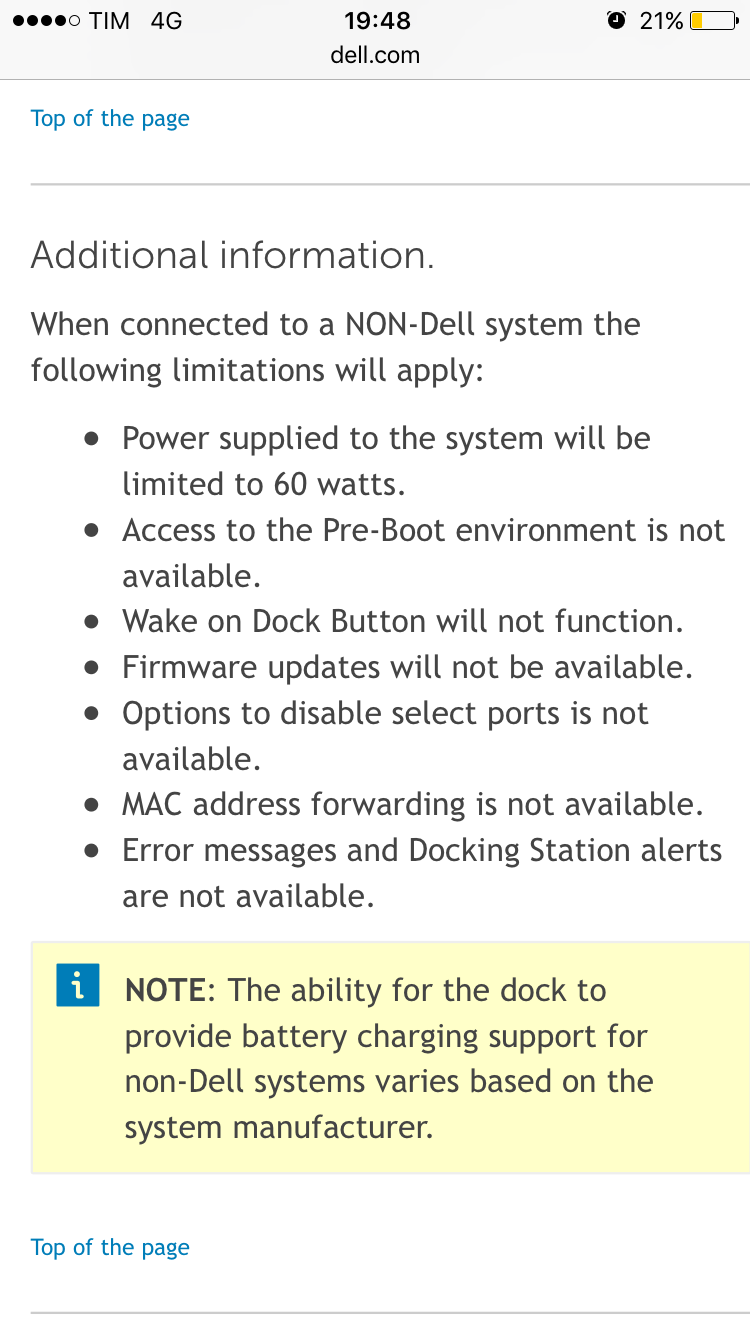Tap the 4G network indicator
Viewport: 750px width, 1334px height.
166,21
